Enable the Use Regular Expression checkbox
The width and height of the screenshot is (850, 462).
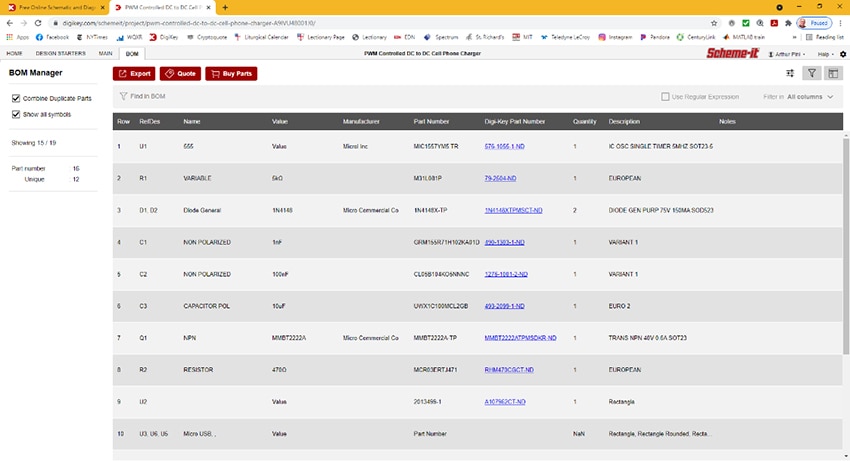coord(666,97)
